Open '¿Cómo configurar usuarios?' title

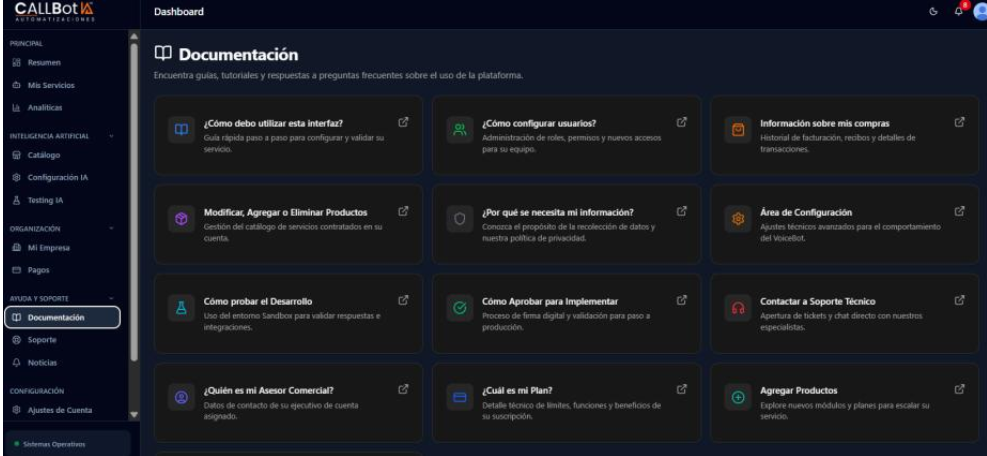[x=539, y=123]
